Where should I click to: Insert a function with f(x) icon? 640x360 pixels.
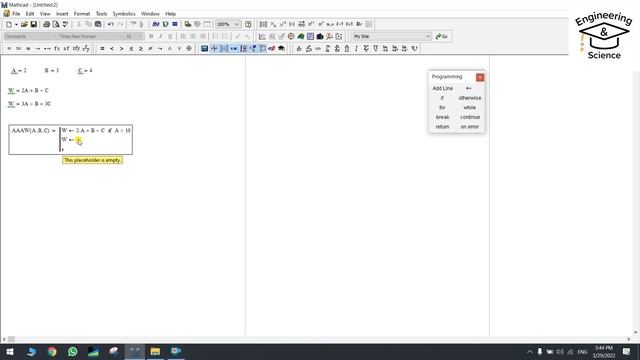(x=156, y=24)
